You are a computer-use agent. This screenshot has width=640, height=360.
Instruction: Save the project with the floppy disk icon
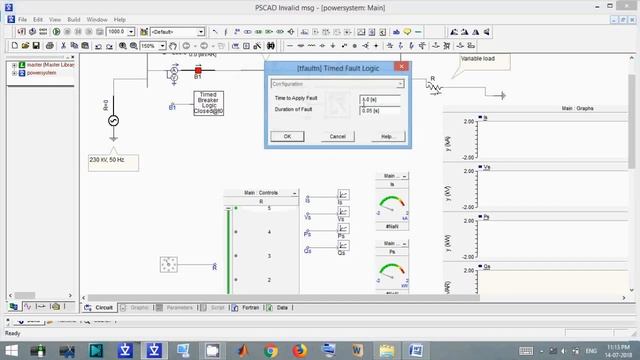pyautogui.click(x=36, y=46)
